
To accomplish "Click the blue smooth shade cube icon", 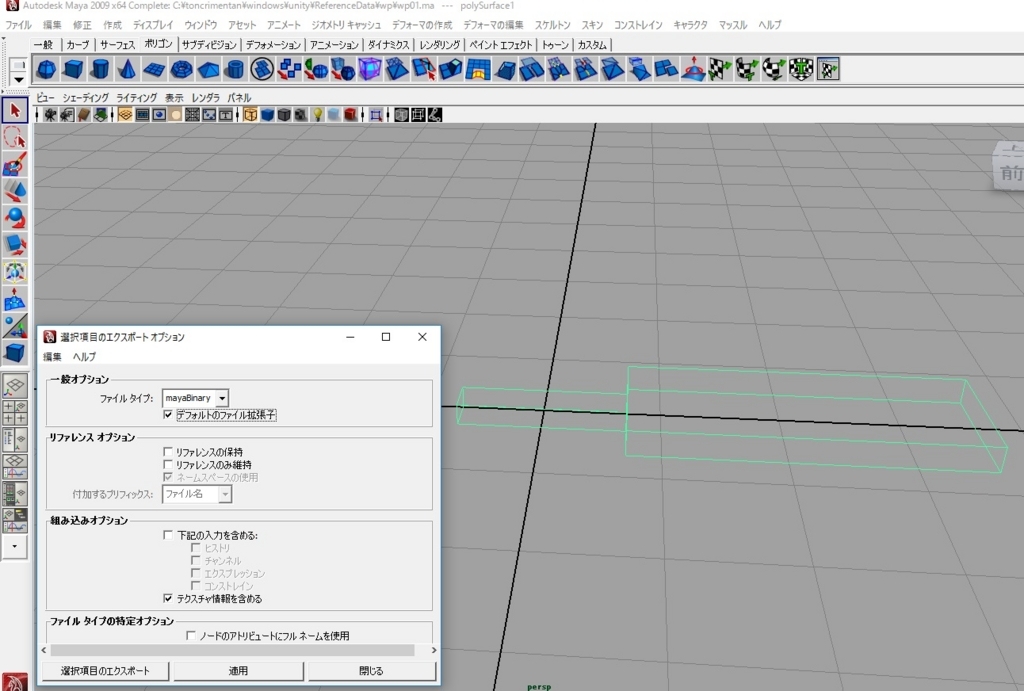I will click(267, 115).
